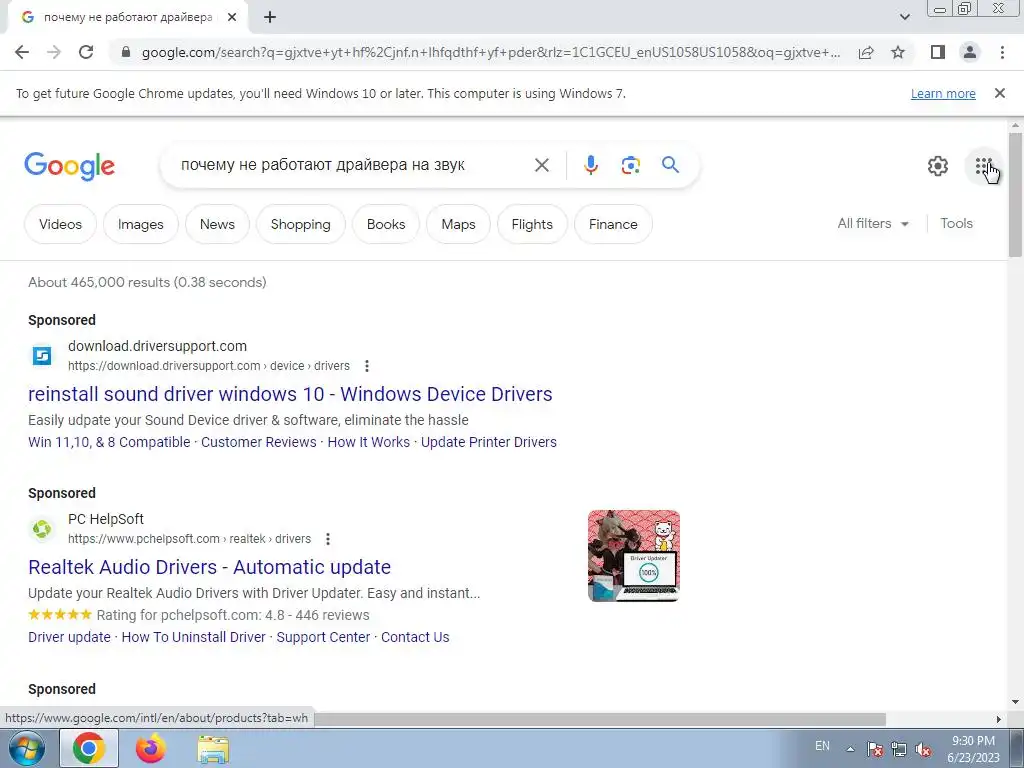Switch to the Books results tab
The image size is (1024, 768).
click(x=386, y=224)
